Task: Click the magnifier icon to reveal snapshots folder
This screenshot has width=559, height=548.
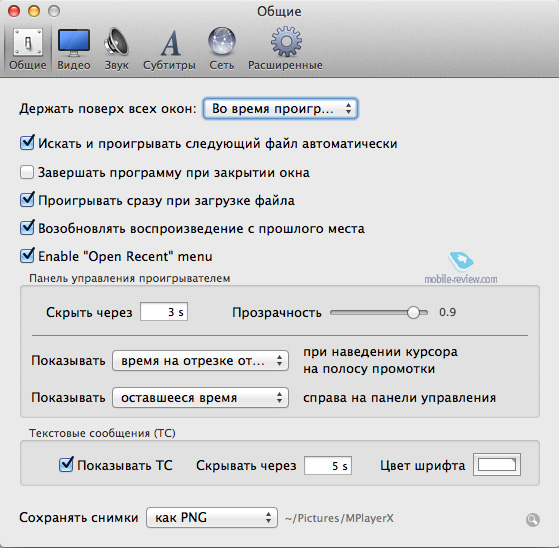Action: (533, 520)
